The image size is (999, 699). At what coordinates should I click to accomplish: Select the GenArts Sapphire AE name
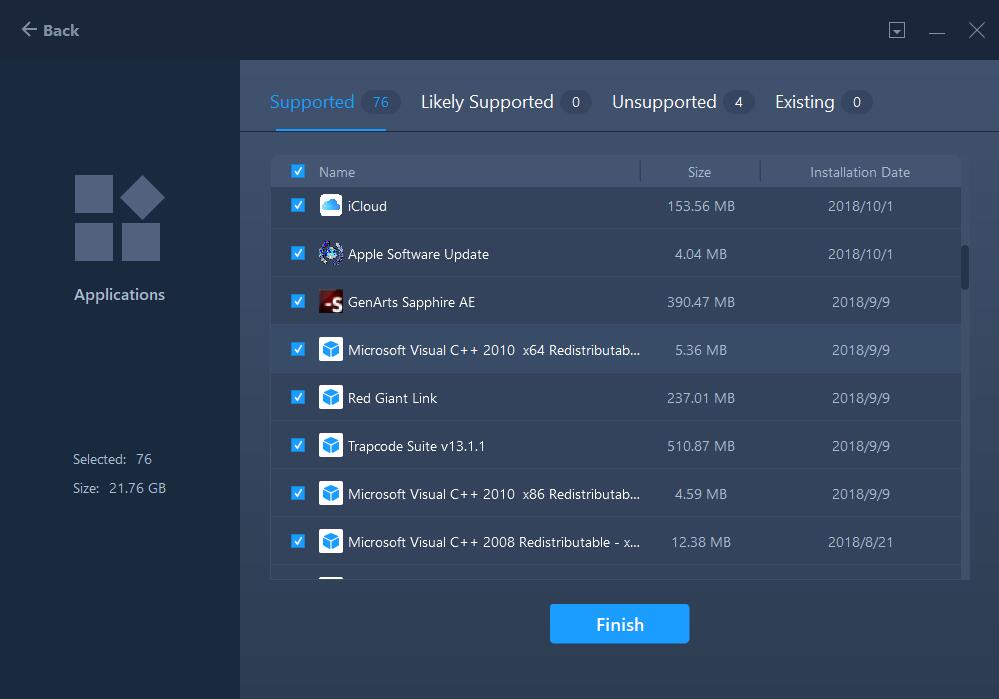(411, 302)
